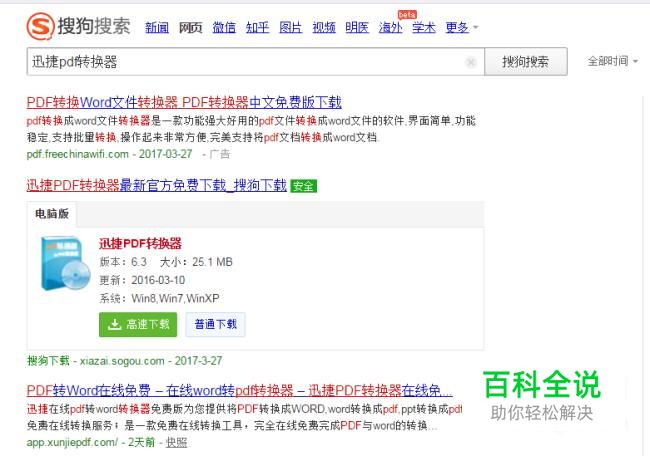
Task: Open the 新闻 search category
Action: coord(157,28)
